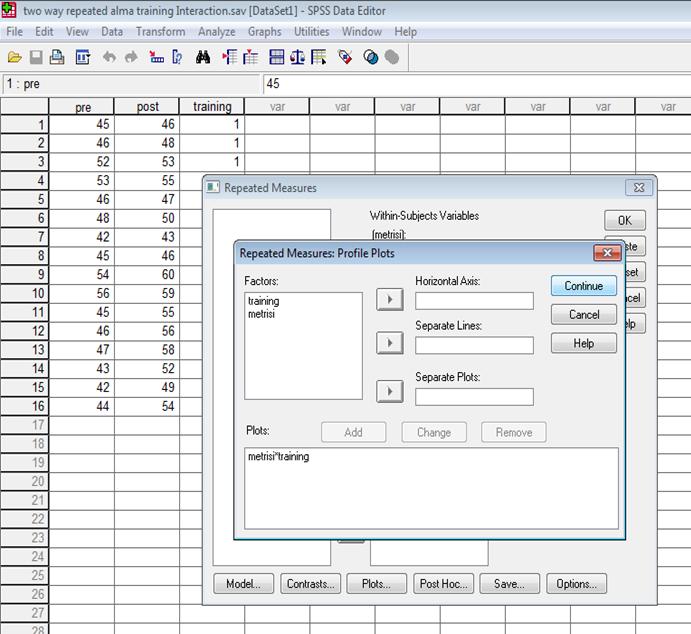Open the Window menu

(362, 32)
